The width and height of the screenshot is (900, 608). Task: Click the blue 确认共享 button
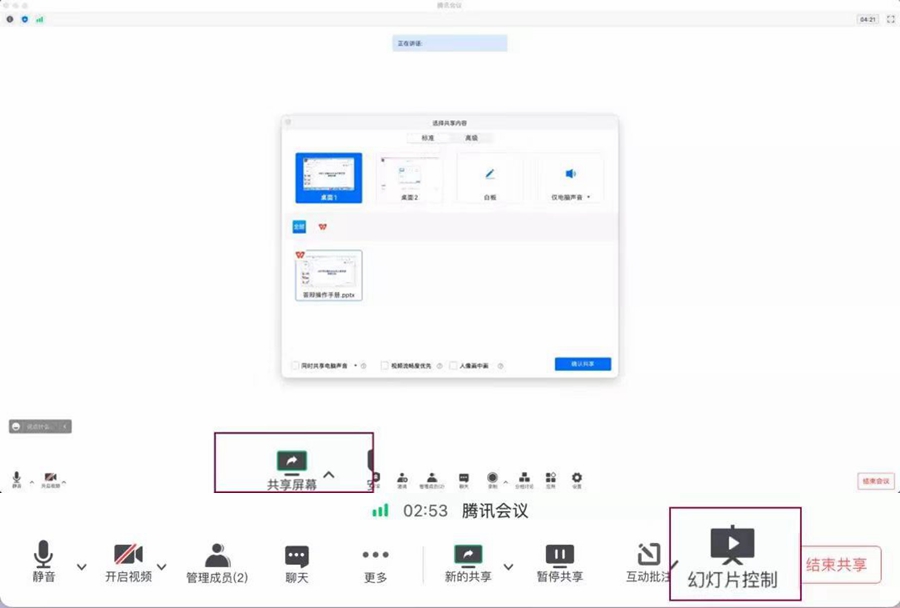pyautogui.click(x=582, y=364)
